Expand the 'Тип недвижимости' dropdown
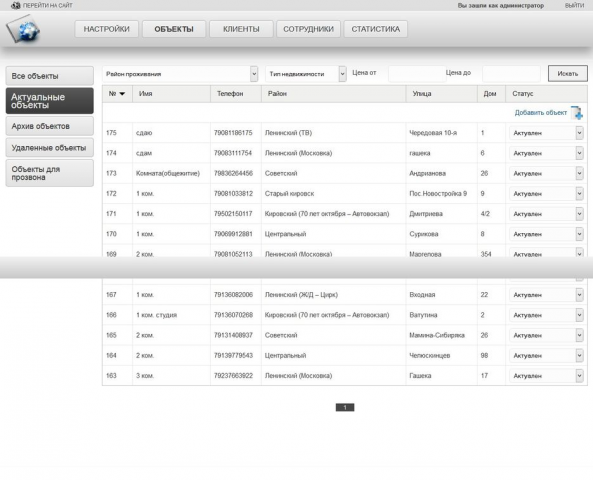 pyautogui.click(x=306, y=74)
